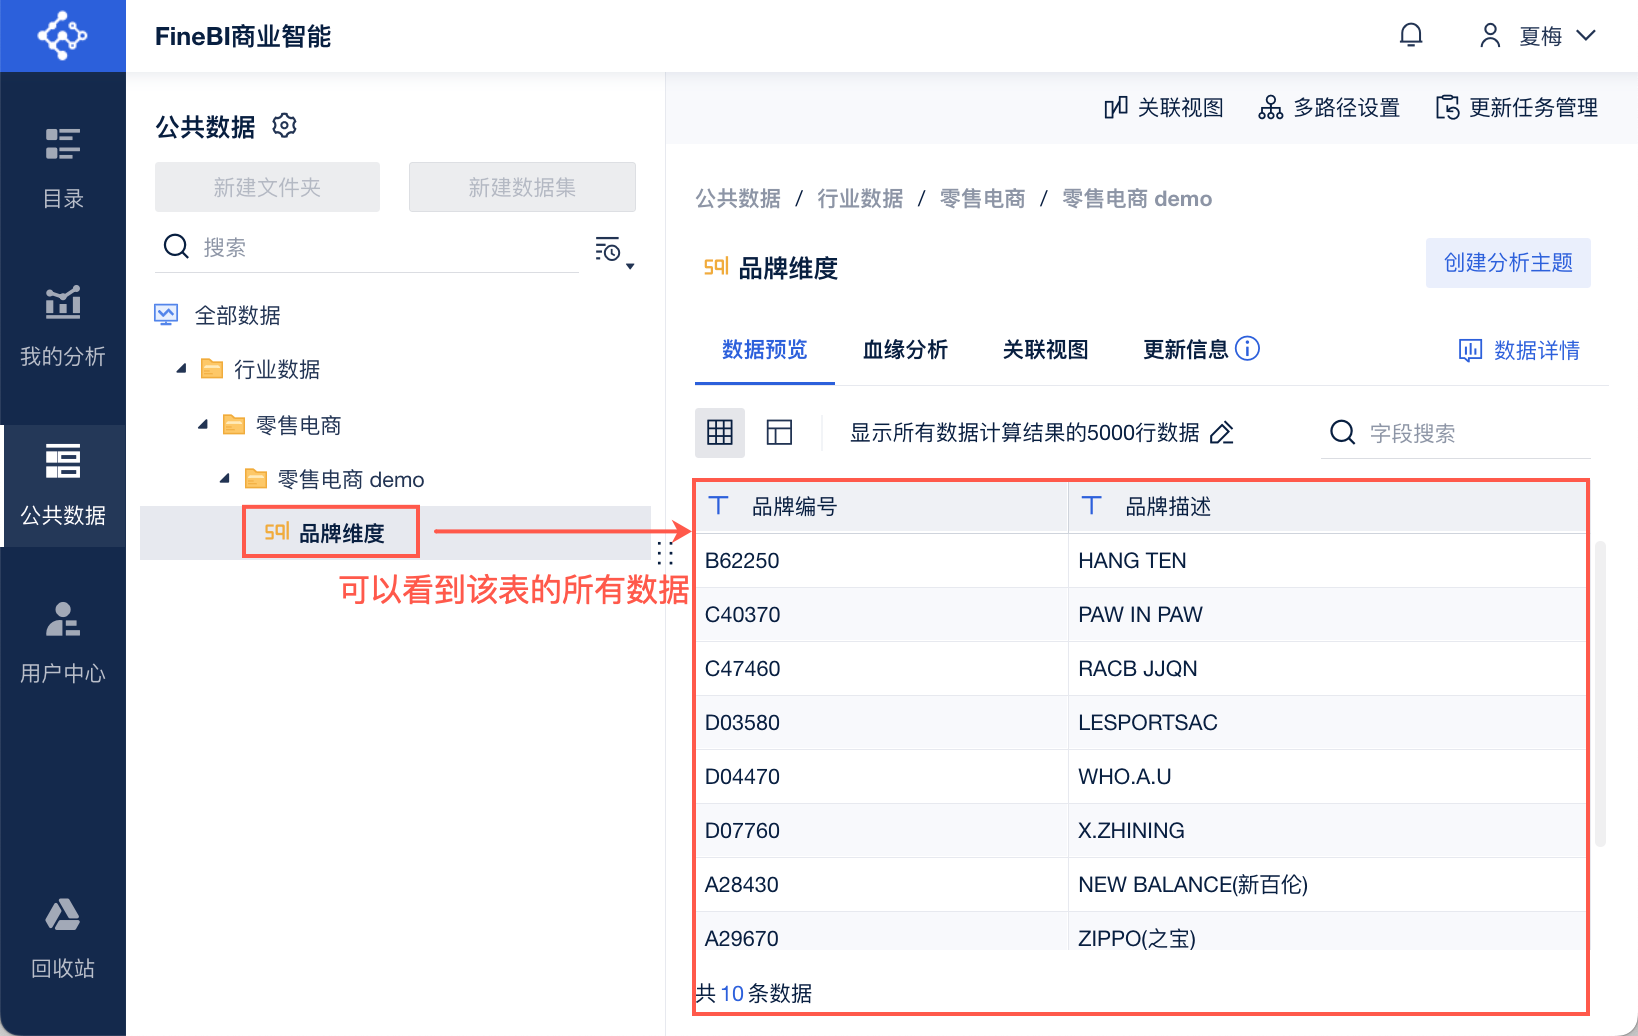Collapse the 零售电商 demo folder

point(225,479)
